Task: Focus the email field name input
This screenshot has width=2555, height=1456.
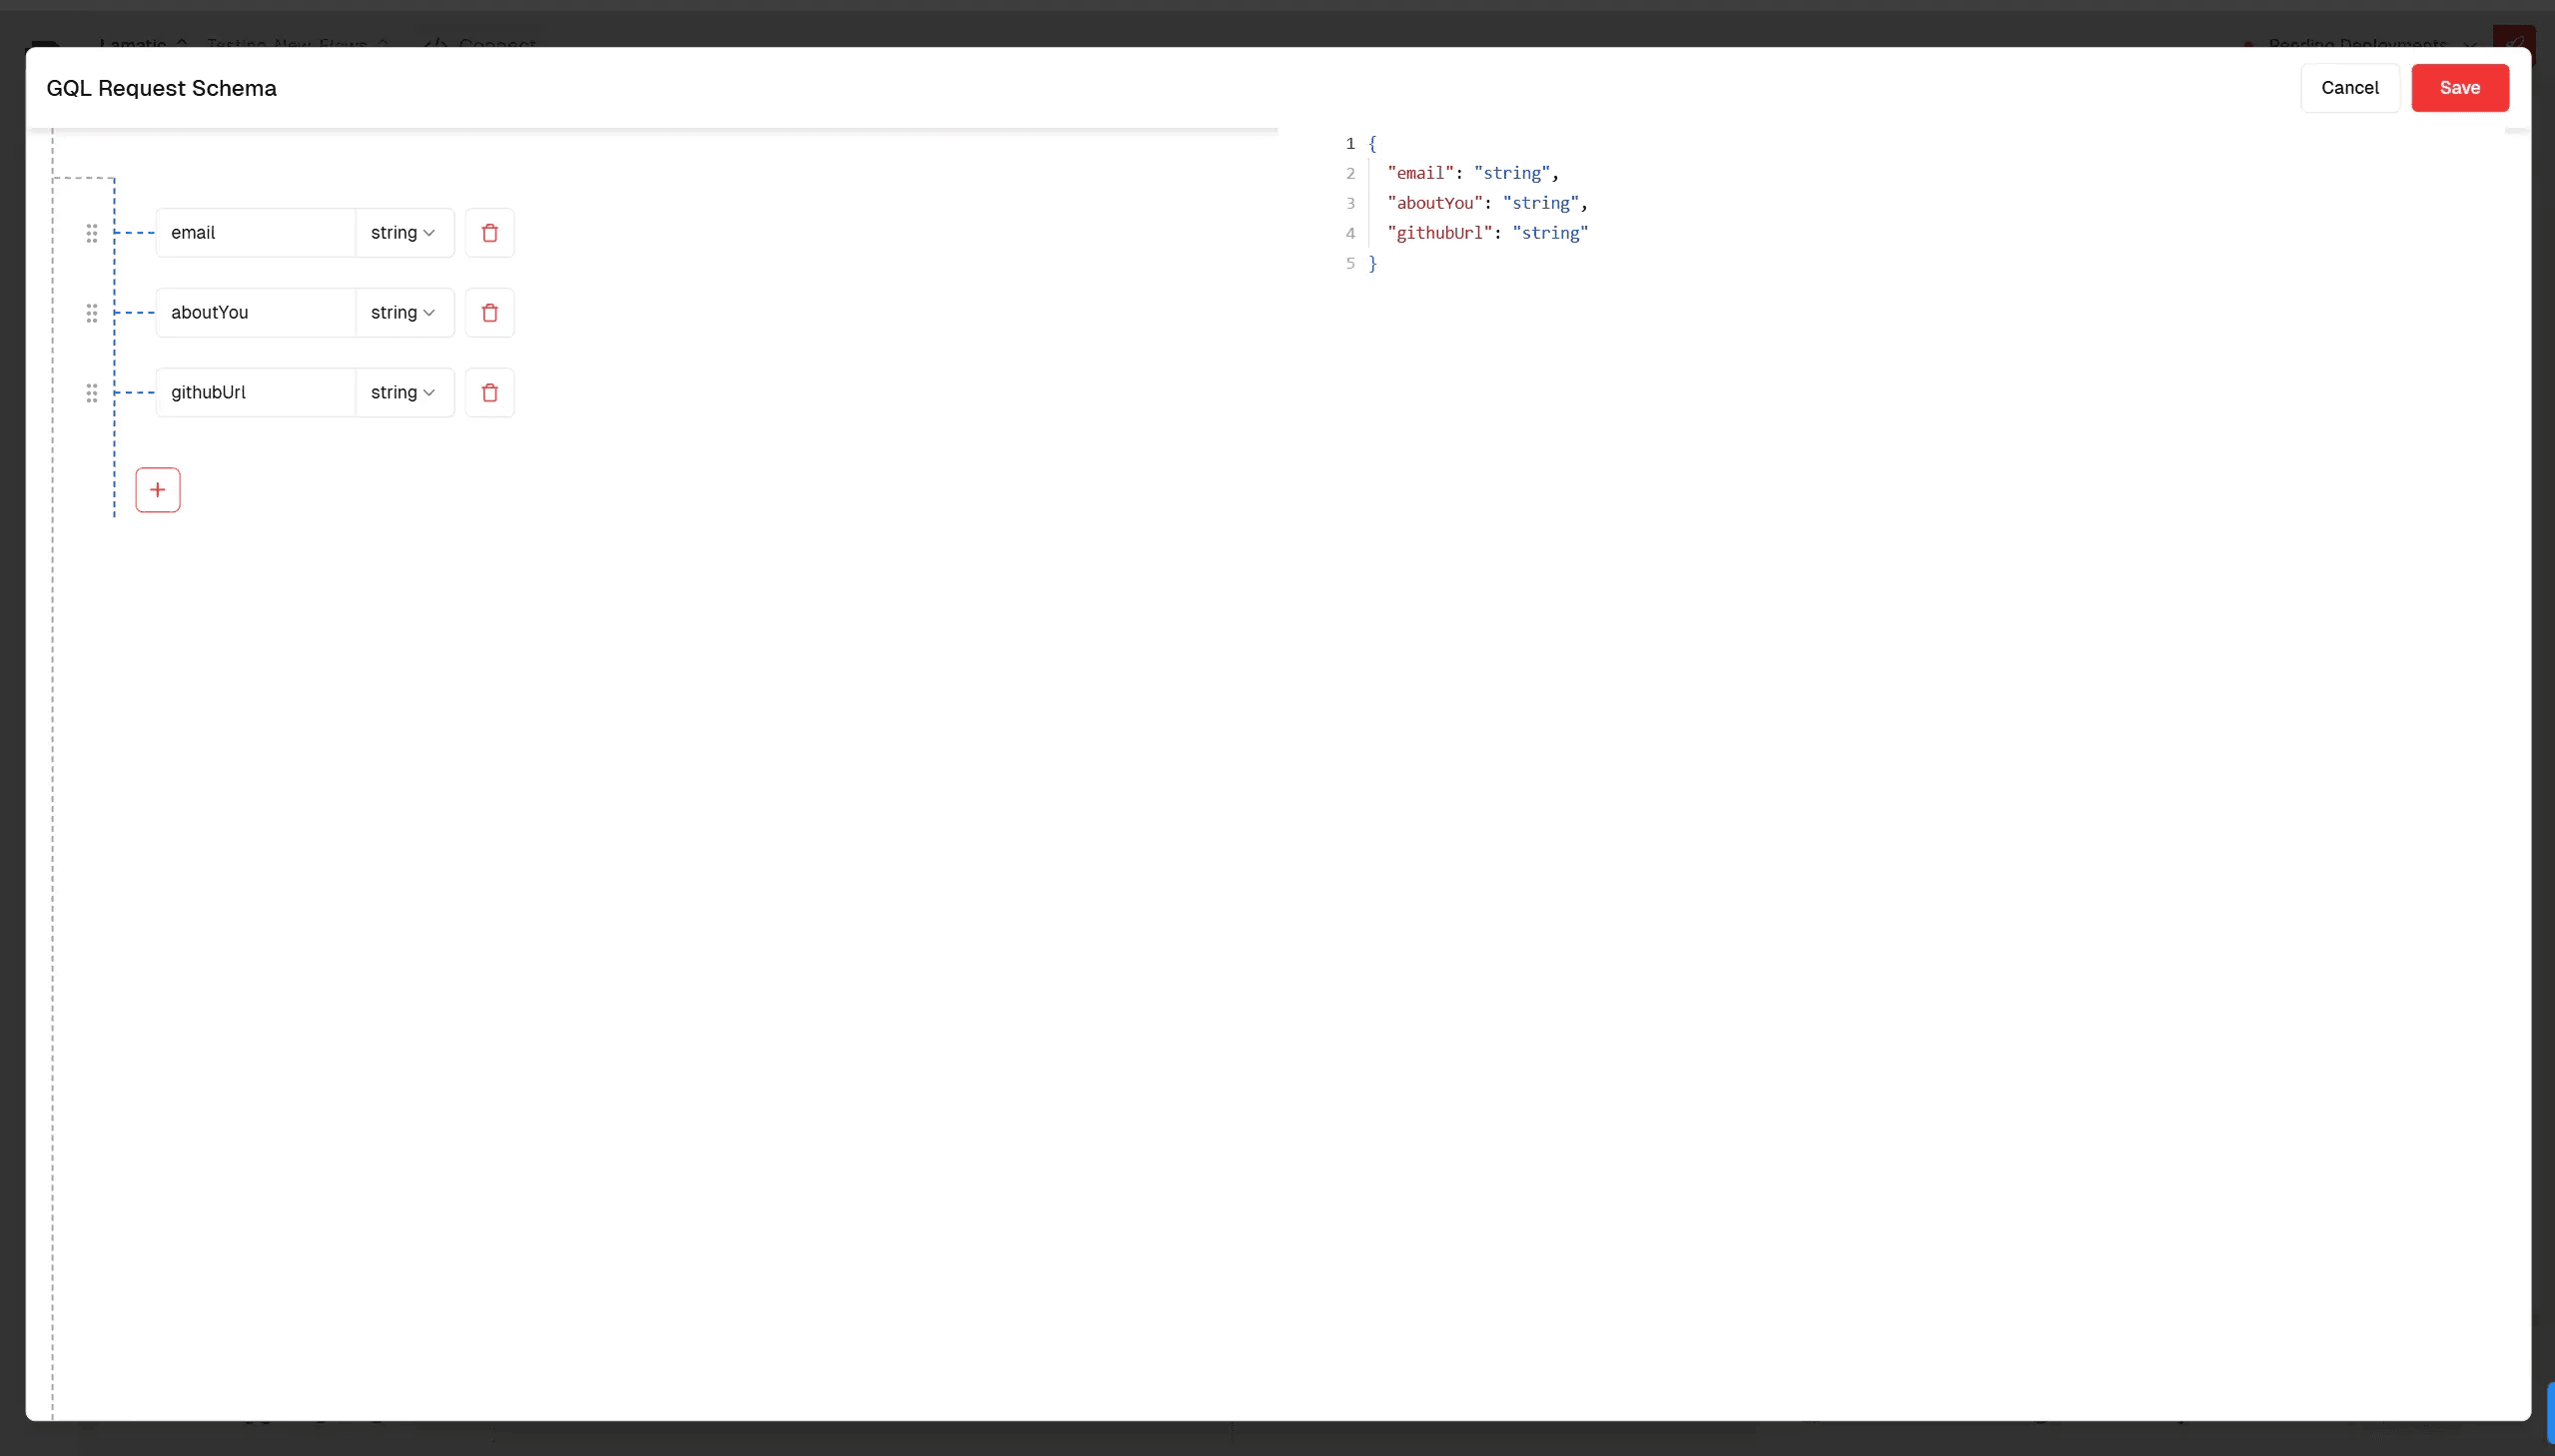Action: point(256,233)
